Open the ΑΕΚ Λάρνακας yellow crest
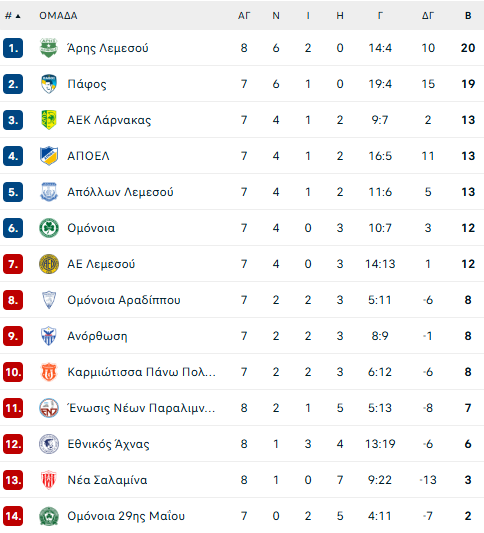Viewport: 484px width, 533px height. (x=49, y=120)
